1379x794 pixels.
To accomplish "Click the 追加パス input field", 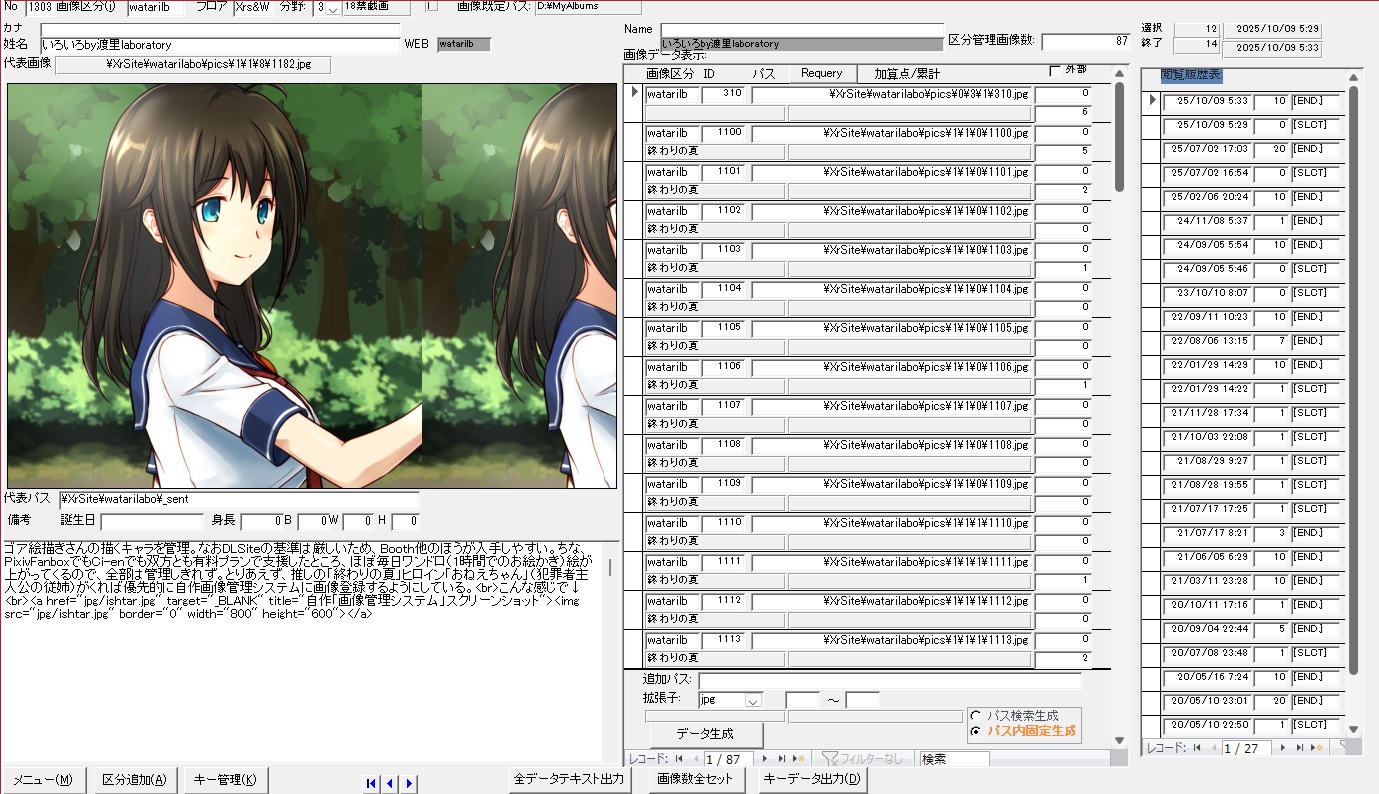I will [890, 680].
